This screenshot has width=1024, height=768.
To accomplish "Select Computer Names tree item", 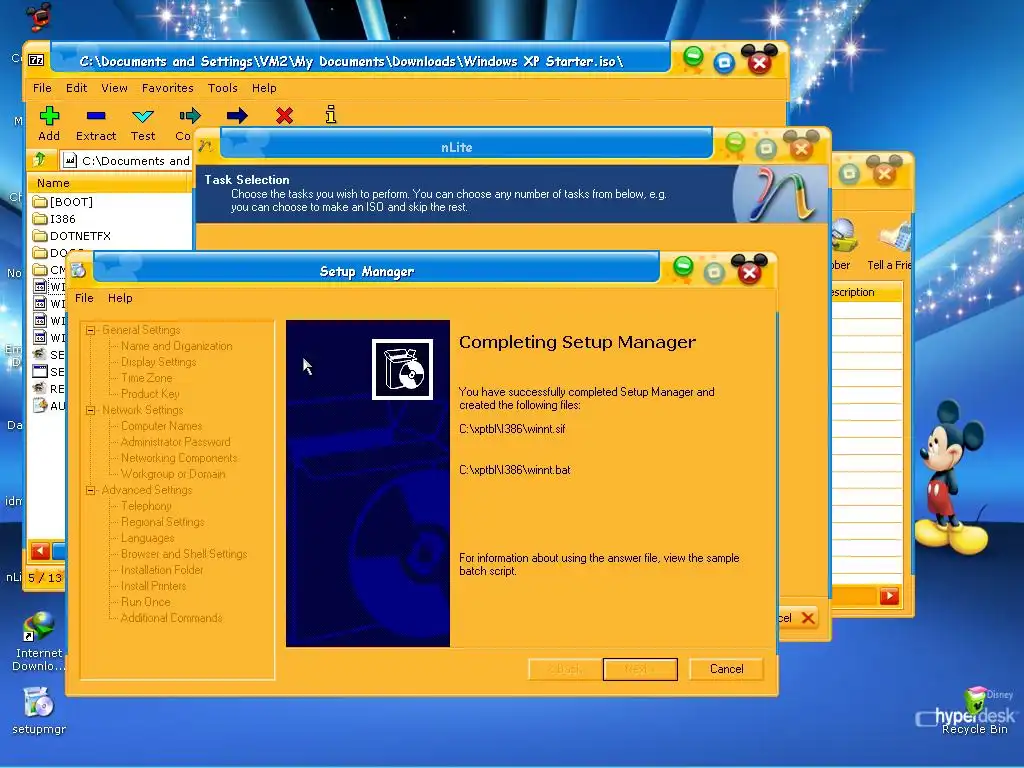I will [161, 426].
